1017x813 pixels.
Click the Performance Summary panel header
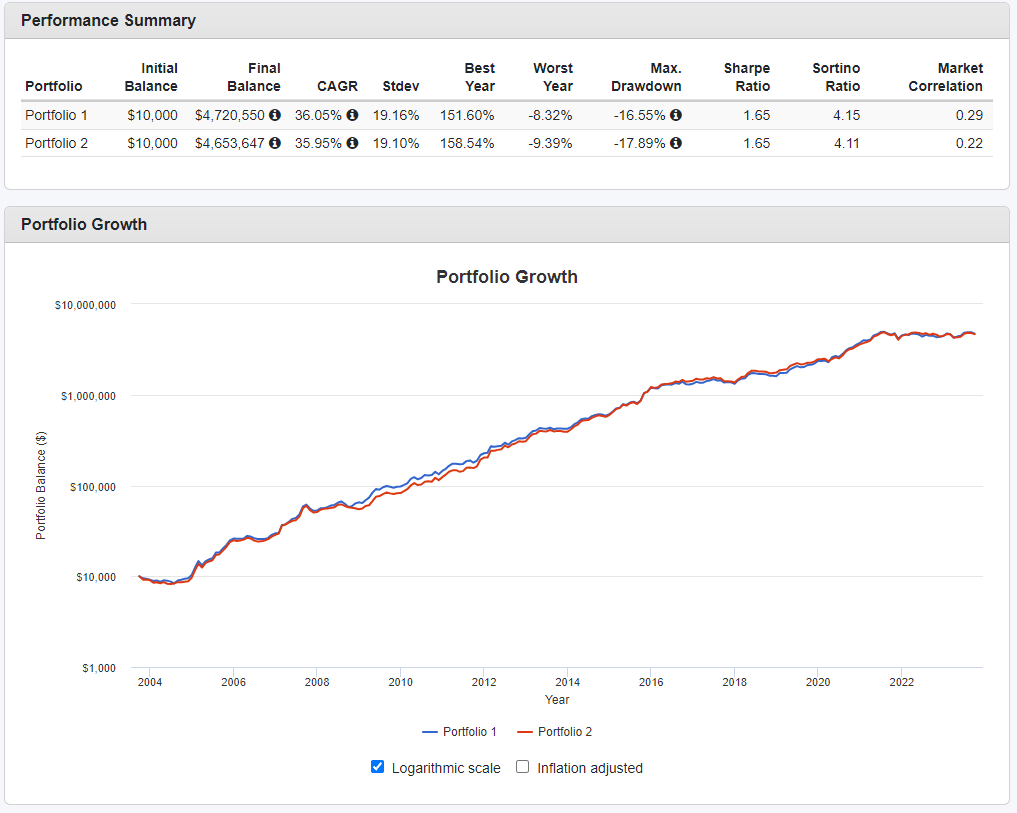[507, 20]
